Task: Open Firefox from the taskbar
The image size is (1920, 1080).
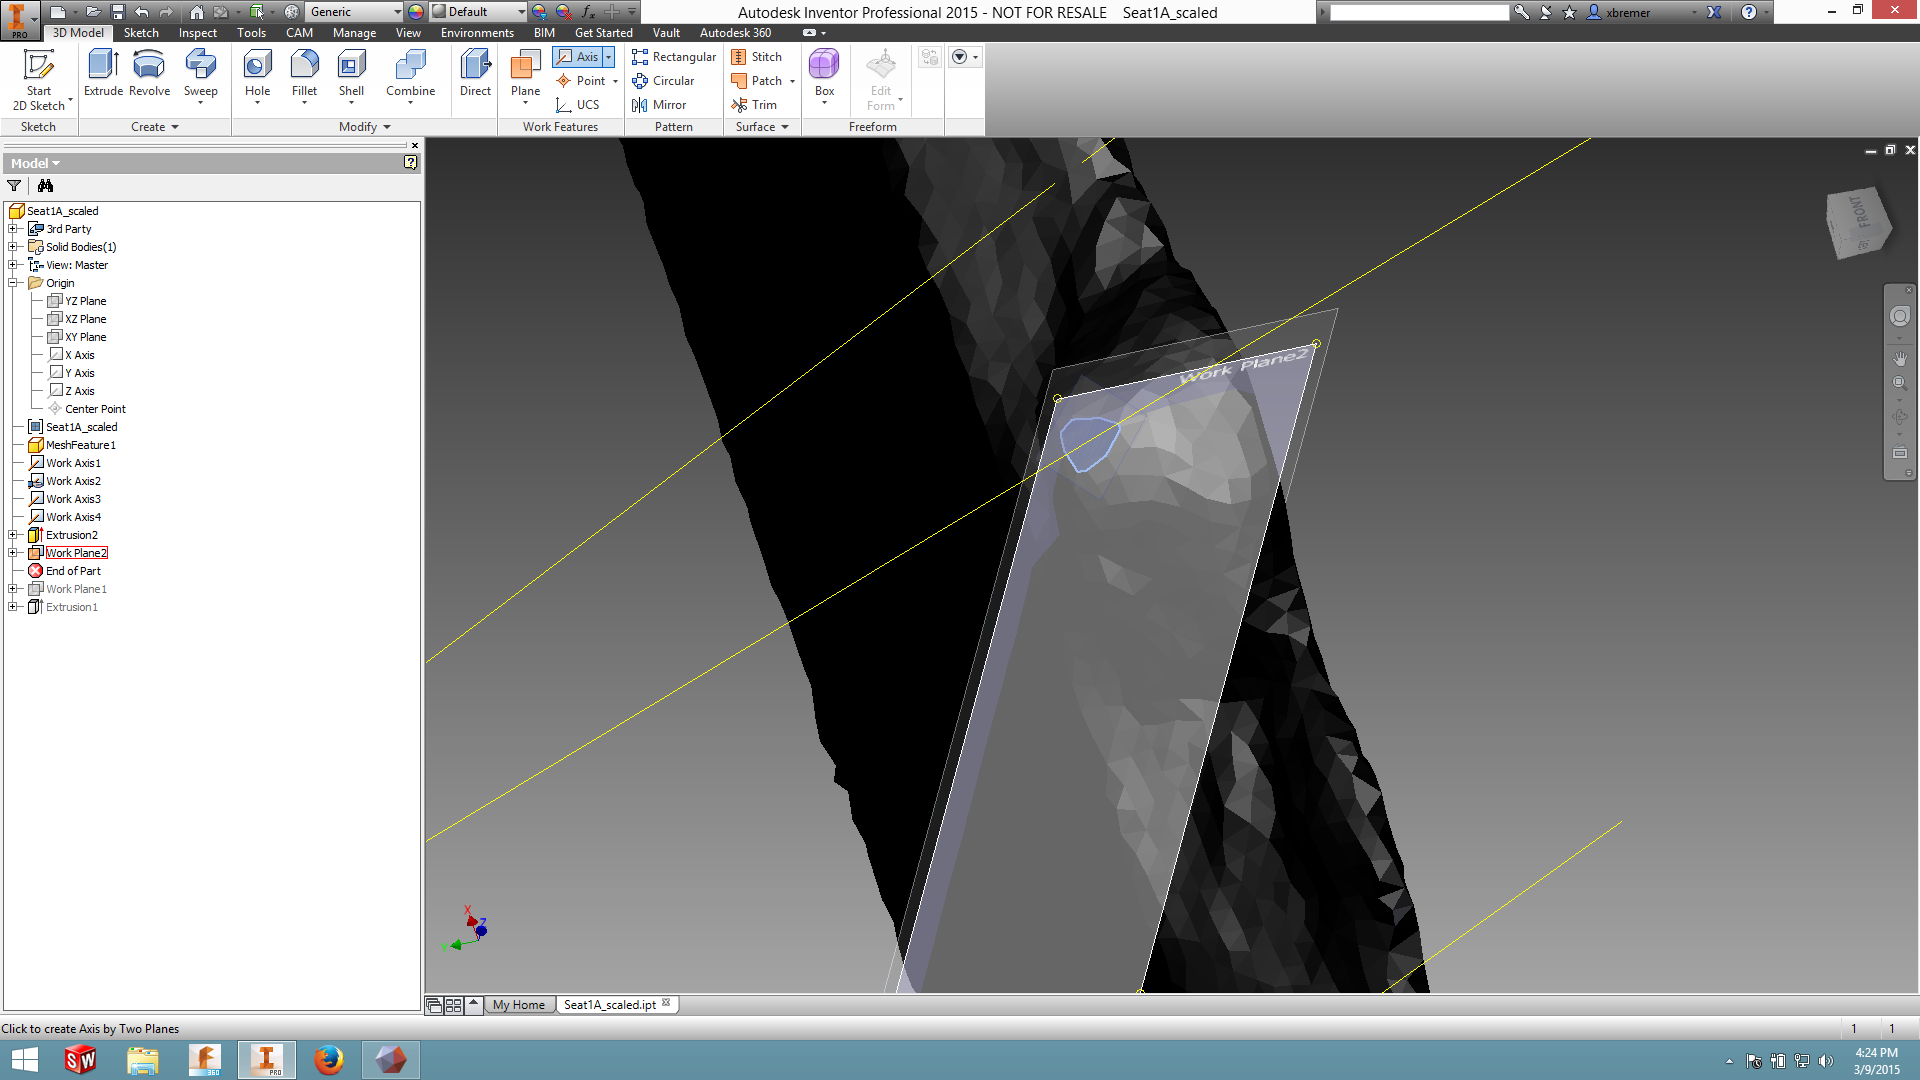Action: click(328, 1059)
